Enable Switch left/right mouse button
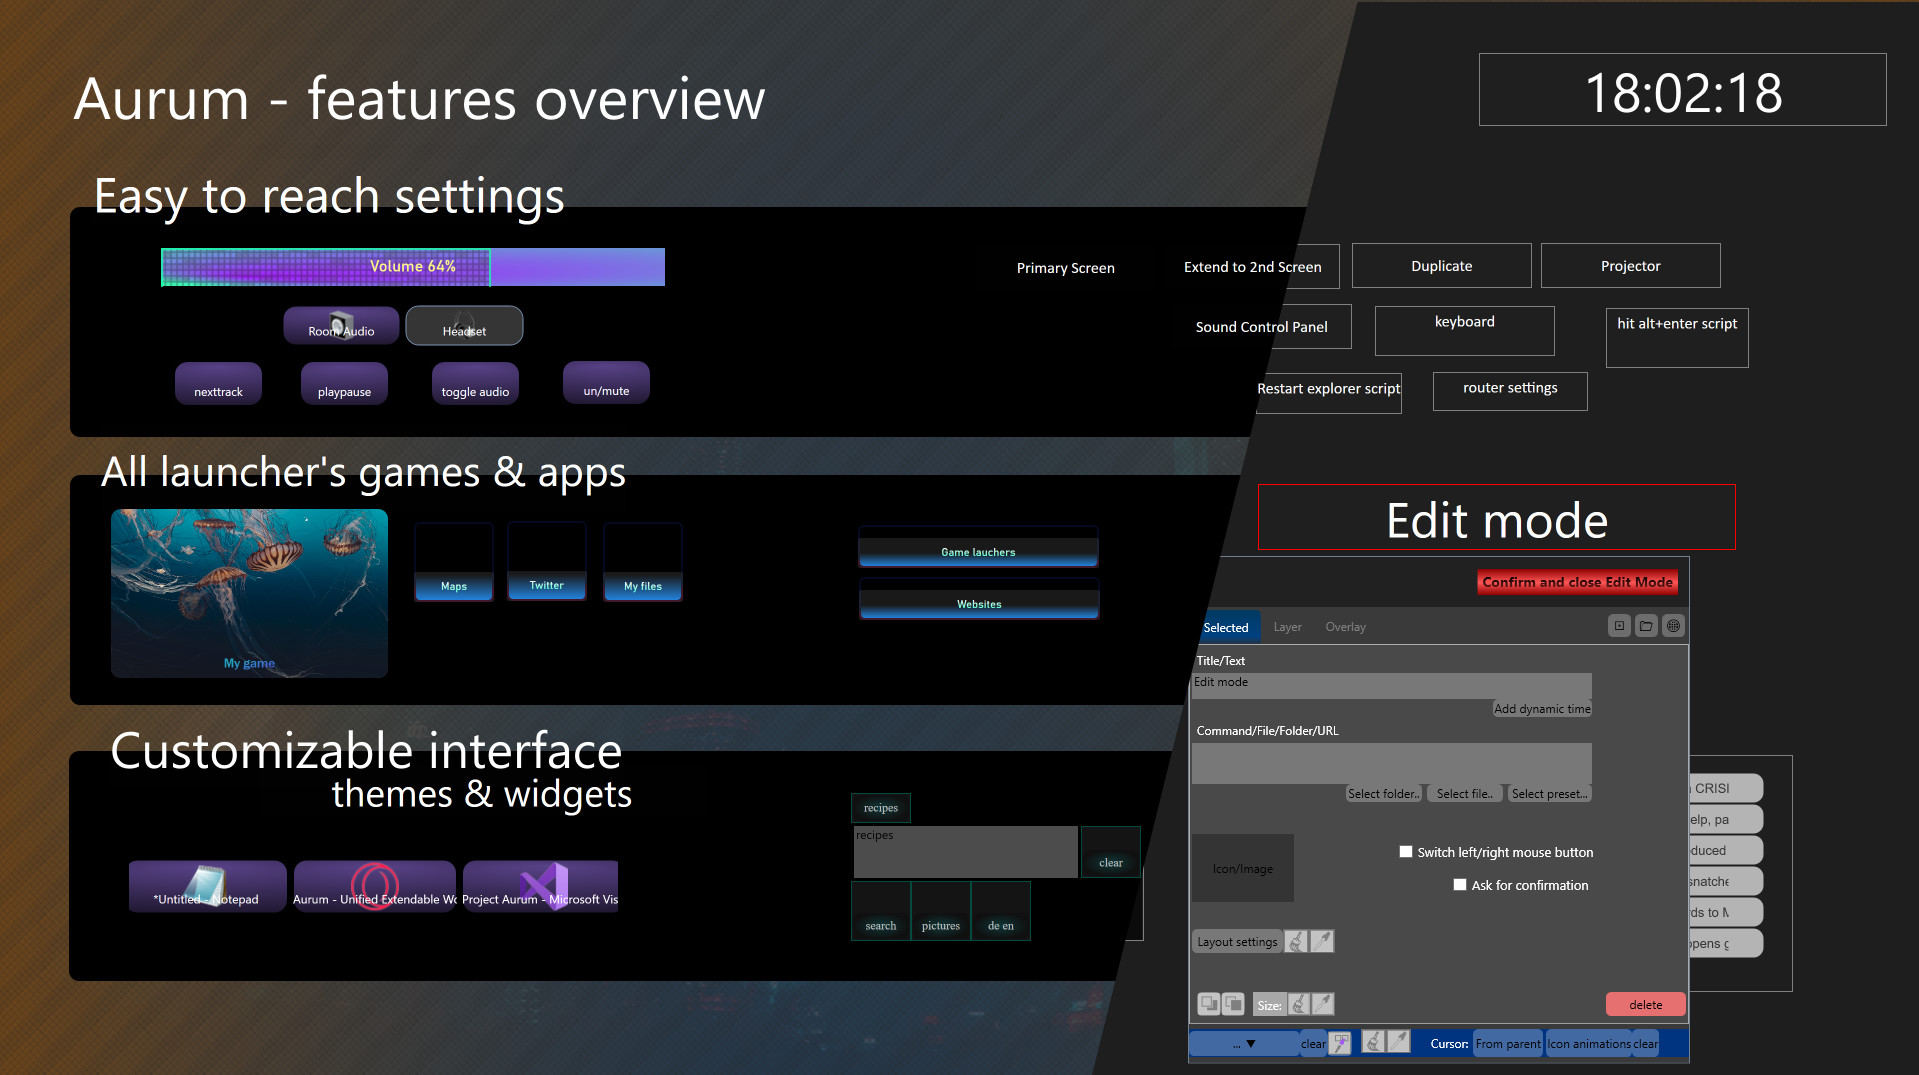Screen dimensions: 1919x1075 (x=1406, y=851)
